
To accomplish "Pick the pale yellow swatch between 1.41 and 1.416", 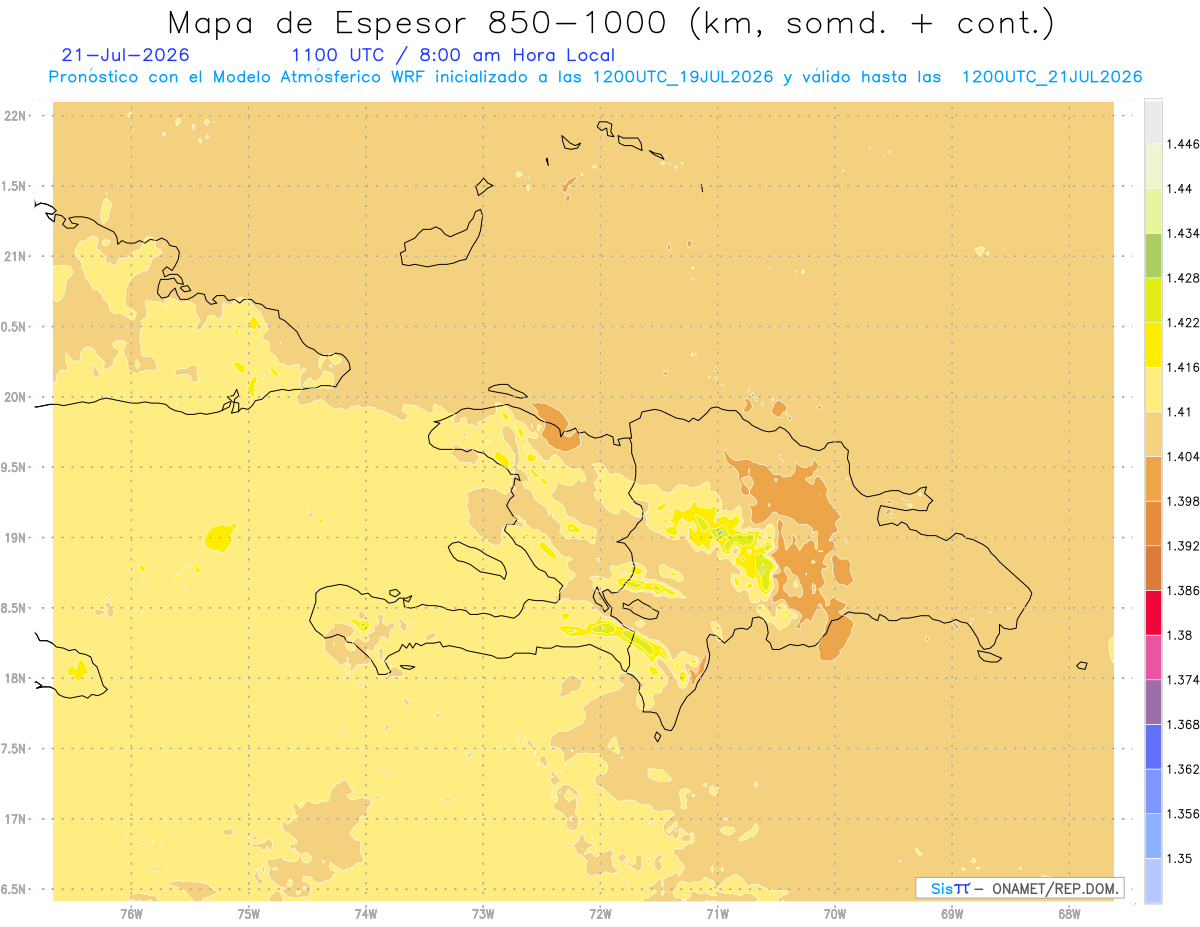I will pyautogui.click(x=1153, y=389).
